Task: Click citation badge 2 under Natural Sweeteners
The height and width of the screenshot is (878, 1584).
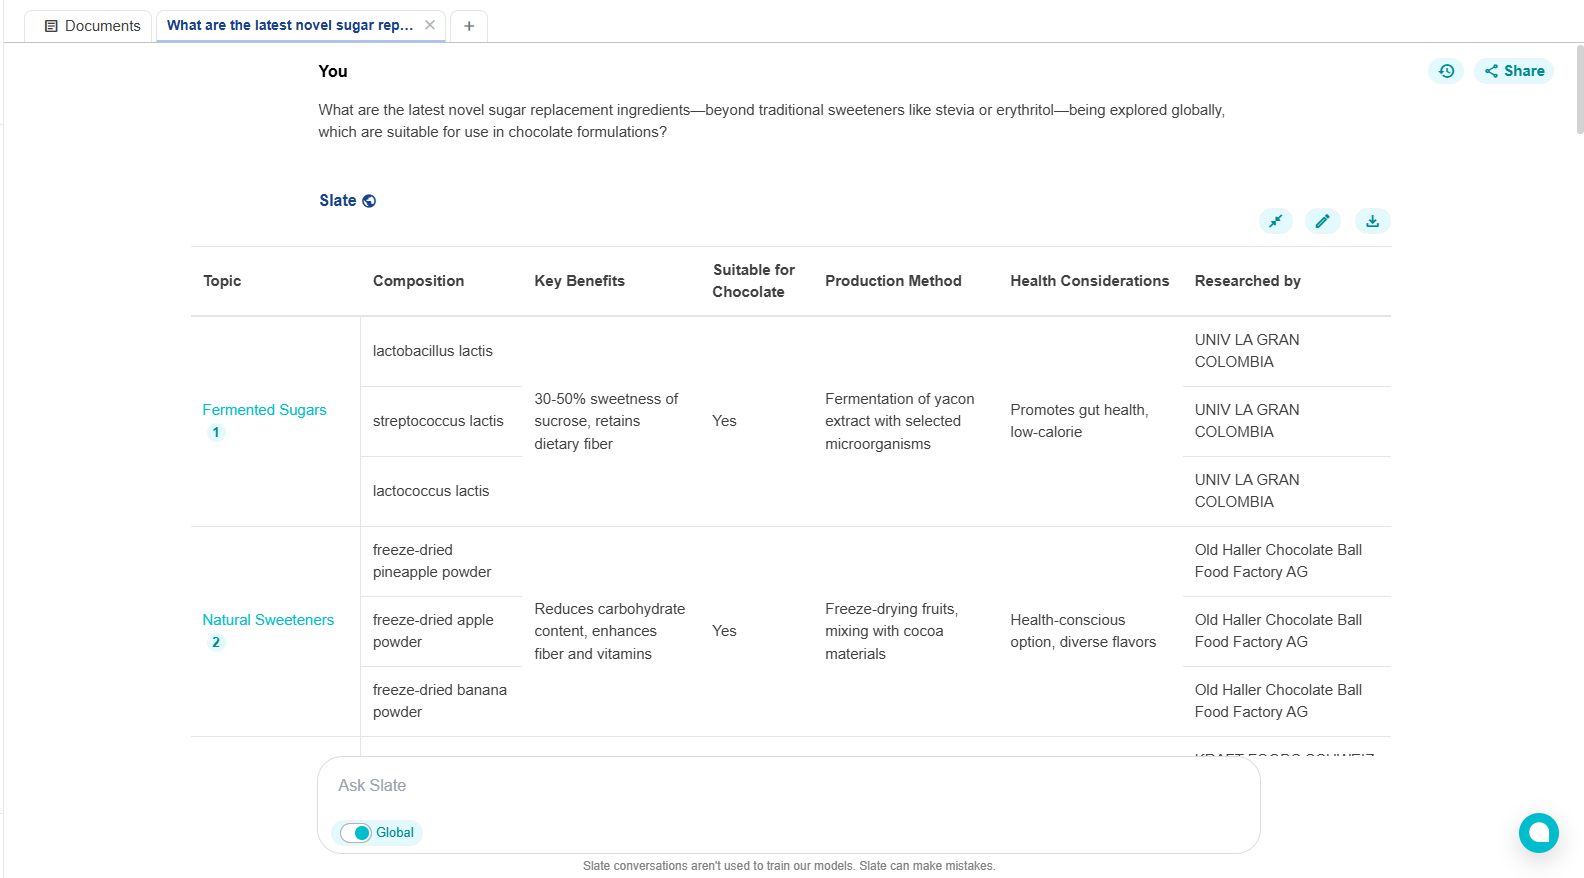Action: point(215,643)
